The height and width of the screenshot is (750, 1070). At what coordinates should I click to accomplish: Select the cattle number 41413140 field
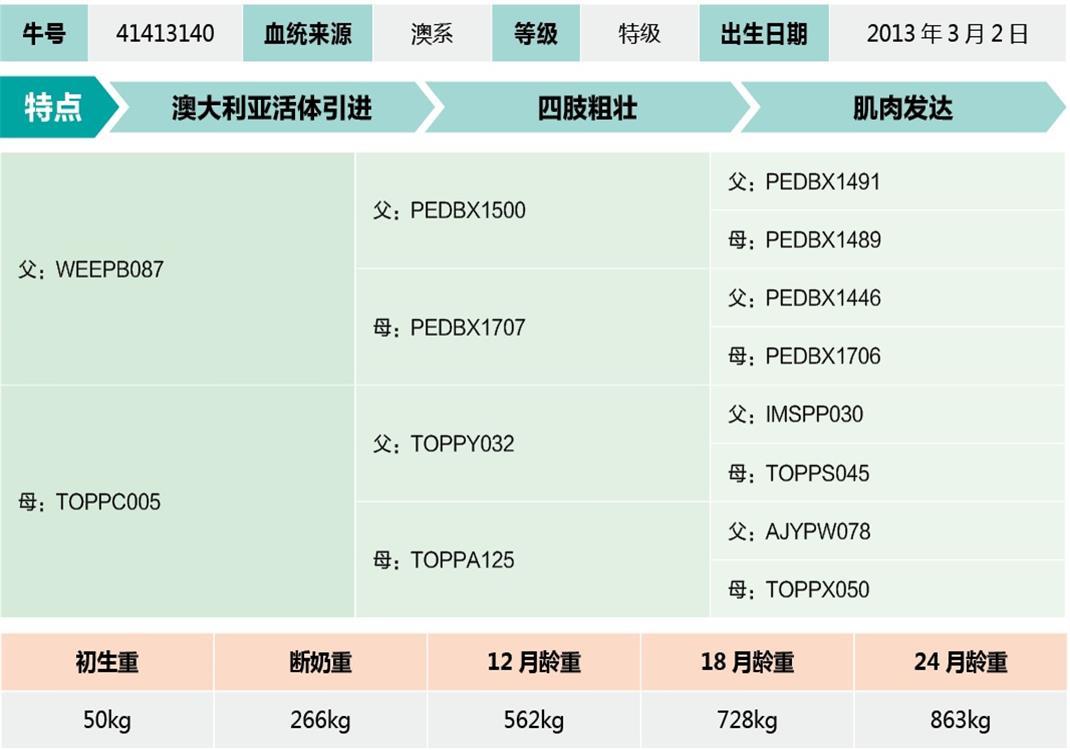tap(165, 33)
